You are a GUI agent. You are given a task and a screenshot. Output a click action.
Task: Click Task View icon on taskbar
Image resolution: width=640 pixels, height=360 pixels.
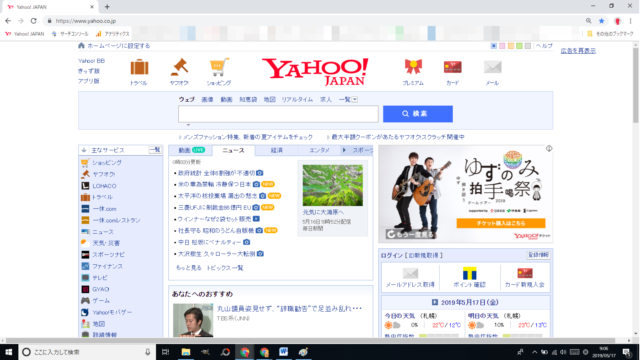[165, 352]
